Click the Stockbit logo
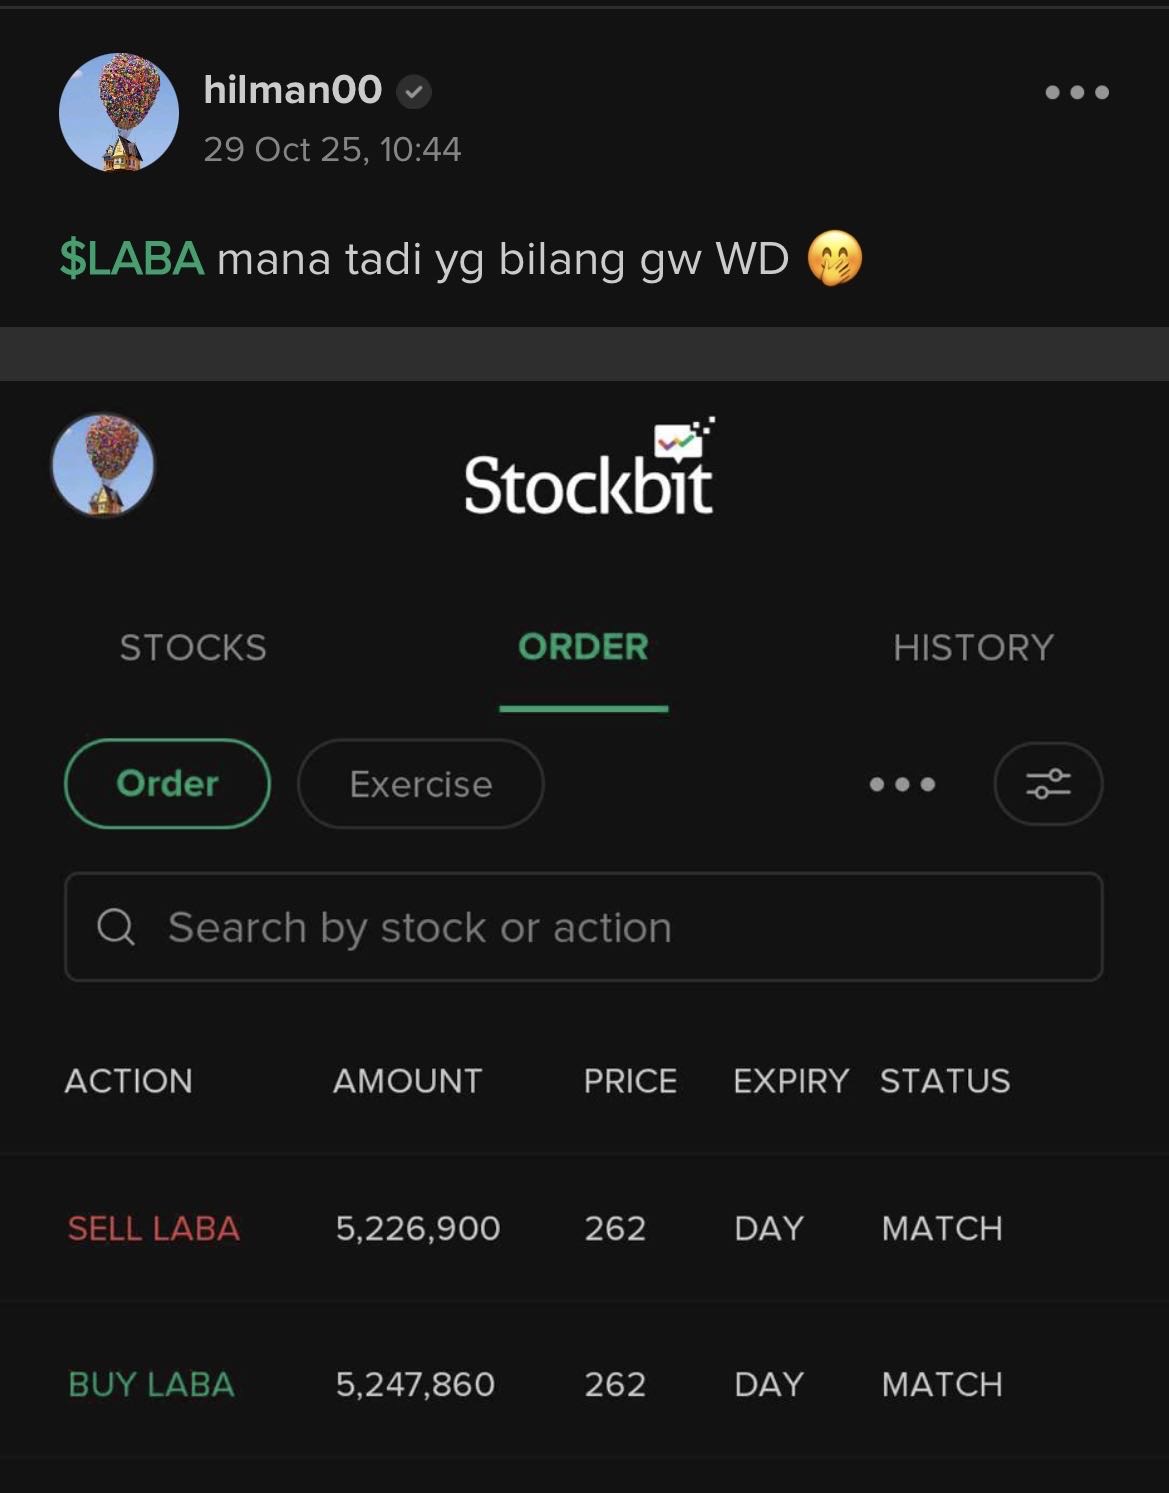Image resolution: width=1169 pixels, height=1493 pixels. pos(589,469)
